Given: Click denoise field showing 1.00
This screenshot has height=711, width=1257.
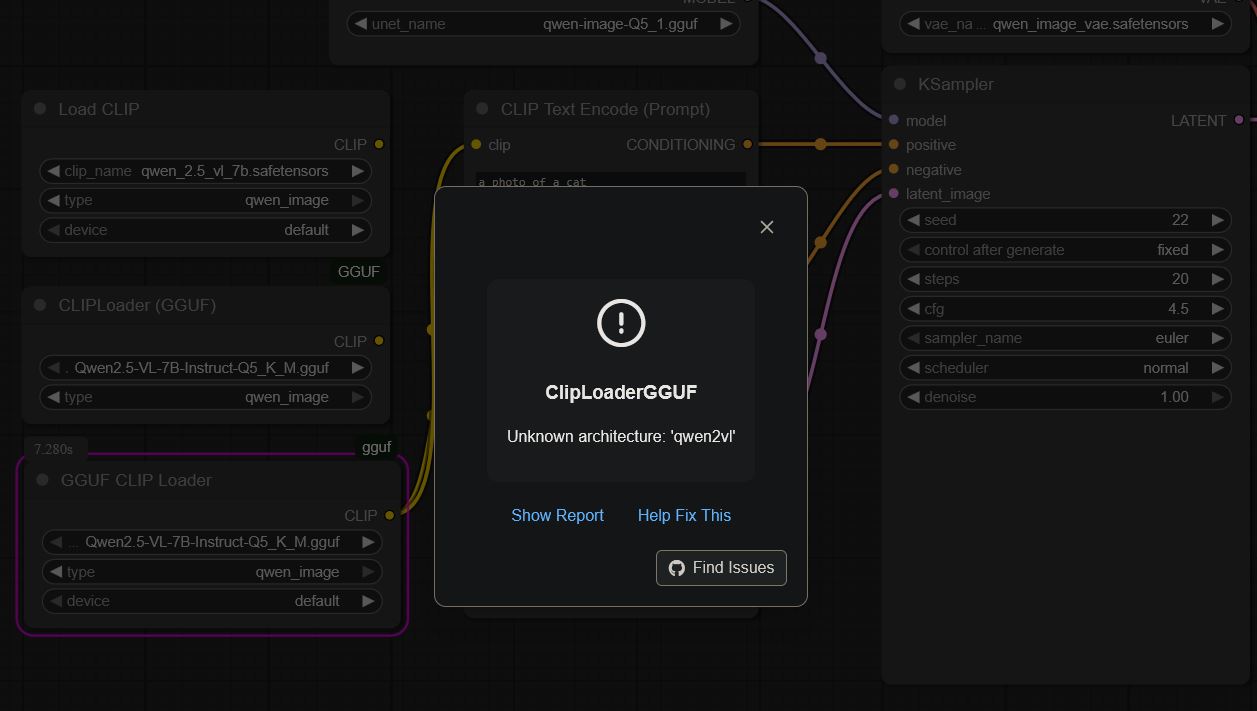Looking at the screenshot, I should (1065, 397).
